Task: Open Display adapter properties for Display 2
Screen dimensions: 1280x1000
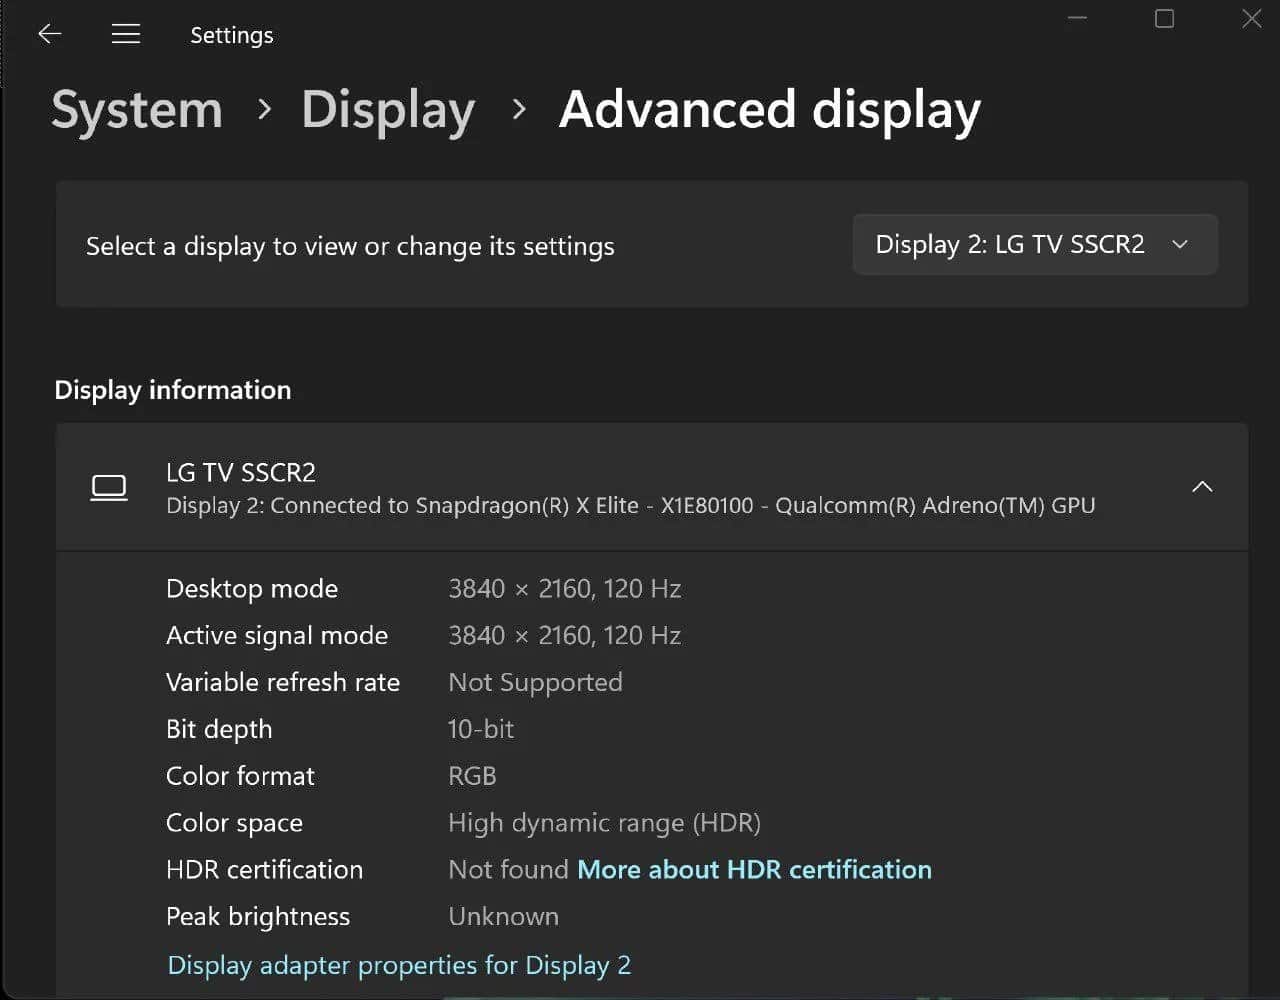Action: click(x=399, y=965)
